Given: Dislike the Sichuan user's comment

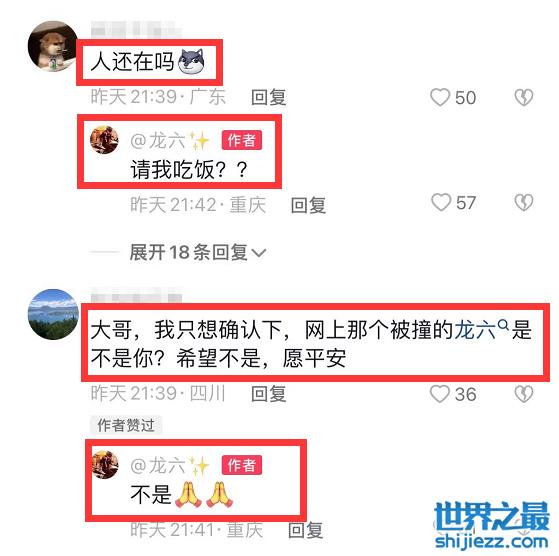Looking at the screenshot, I should [524, 394].
